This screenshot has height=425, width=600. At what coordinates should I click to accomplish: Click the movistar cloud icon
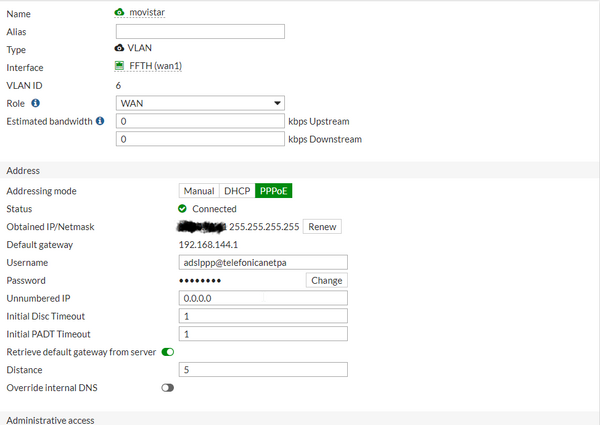121,12
